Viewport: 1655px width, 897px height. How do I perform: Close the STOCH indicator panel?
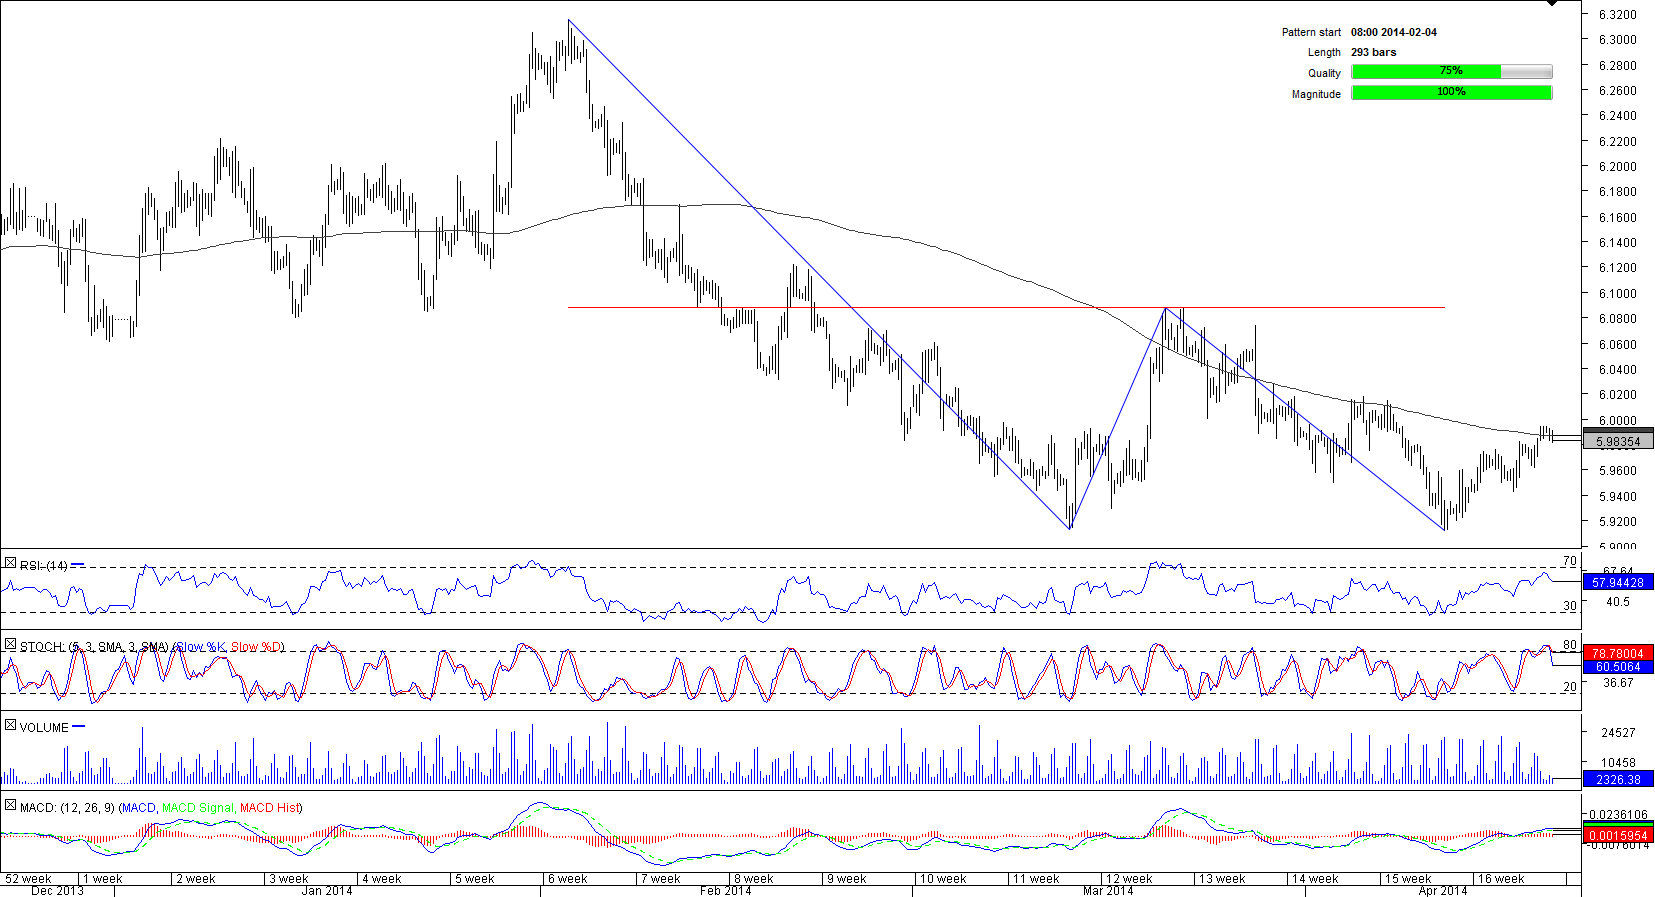[x=10, y=645]
